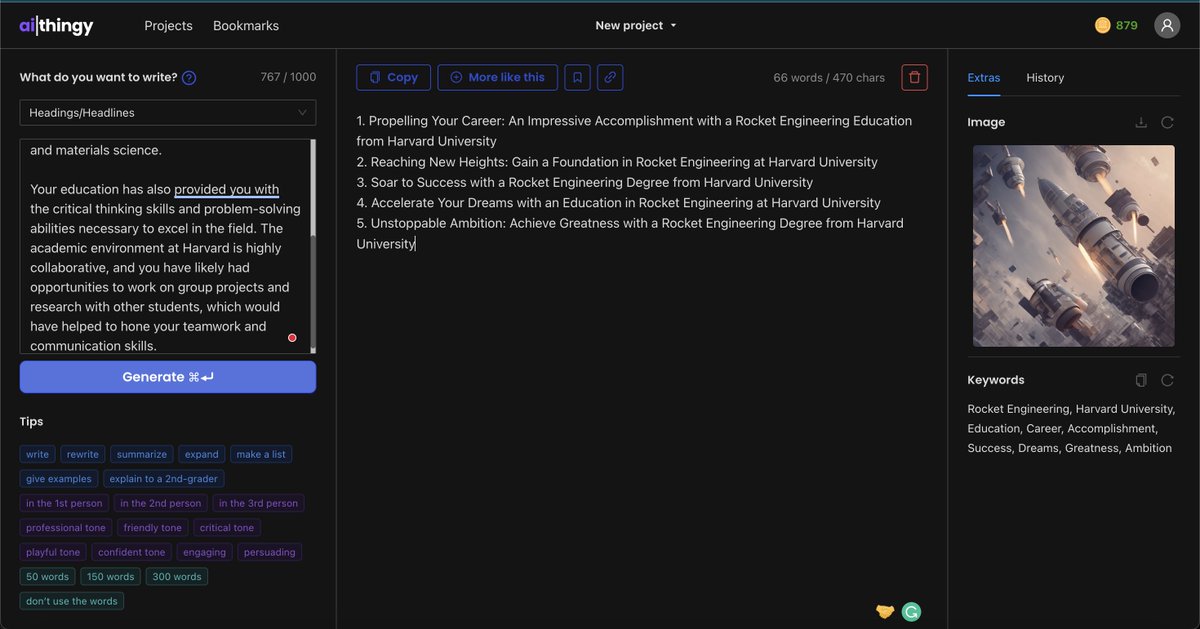1200x629 pixels.
Task: Copy the keywords with the copy icon
Action: pyautogui.click(x=1141, y=380)
